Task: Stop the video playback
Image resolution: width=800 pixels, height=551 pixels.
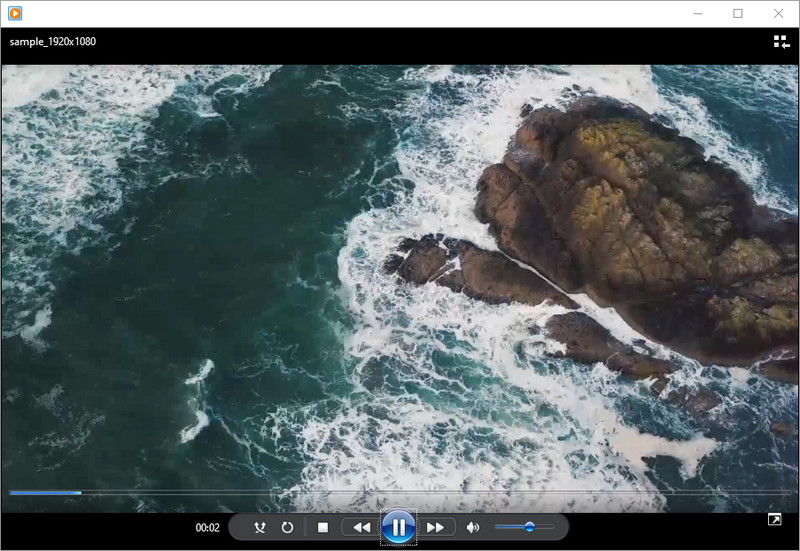Action: 322,527
